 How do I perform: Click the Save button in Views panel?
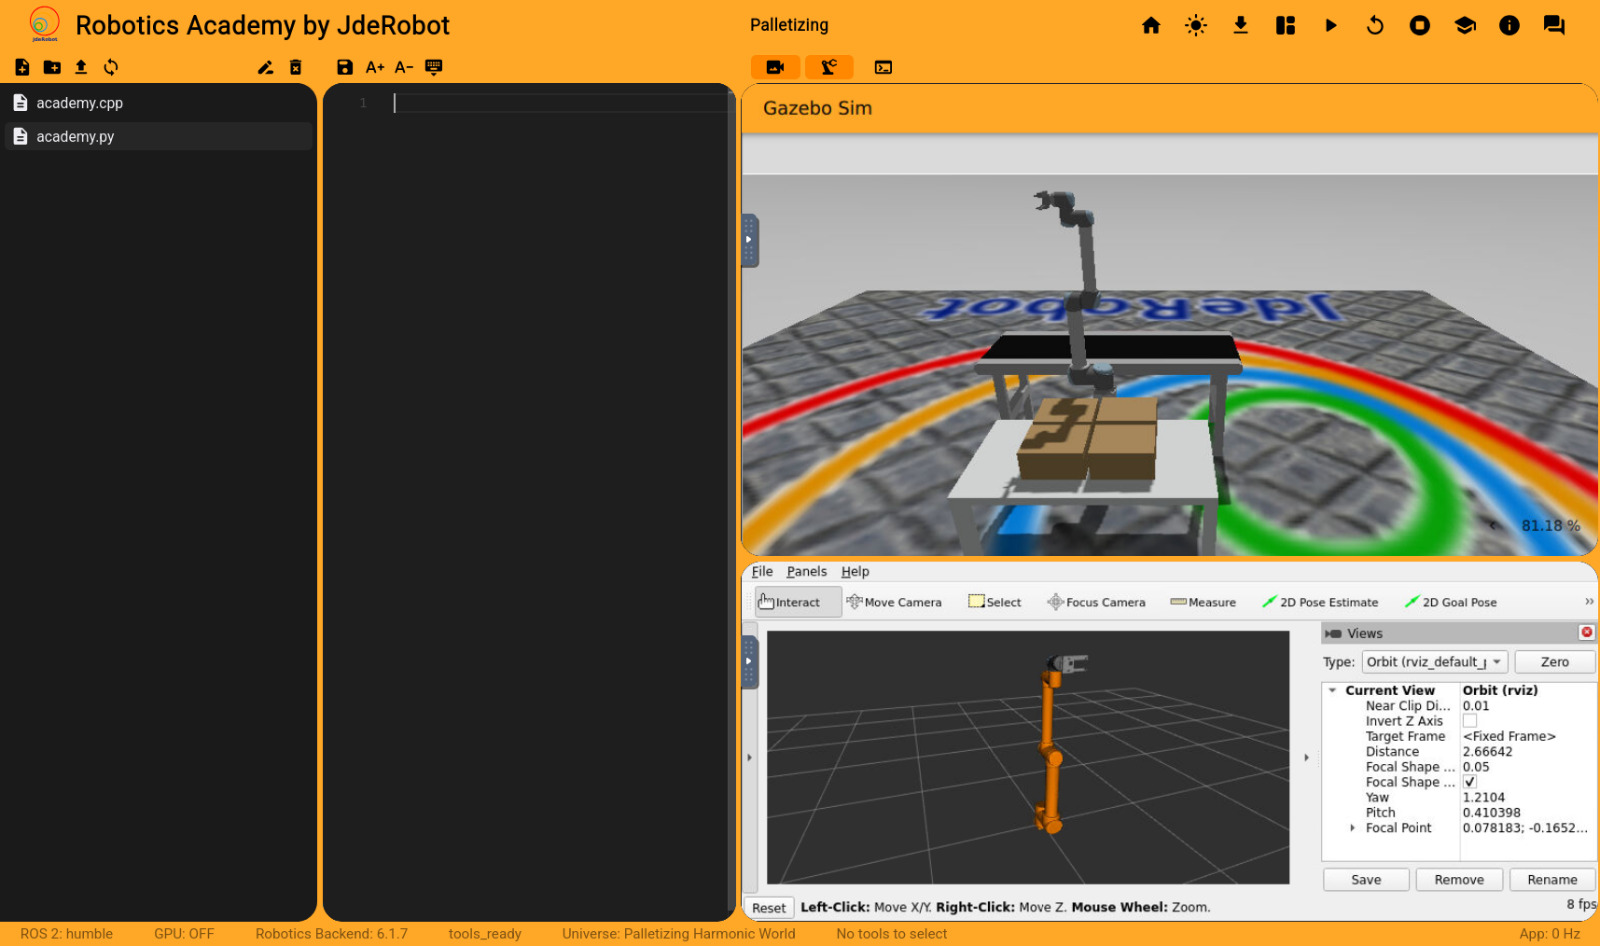point(1366,880)
